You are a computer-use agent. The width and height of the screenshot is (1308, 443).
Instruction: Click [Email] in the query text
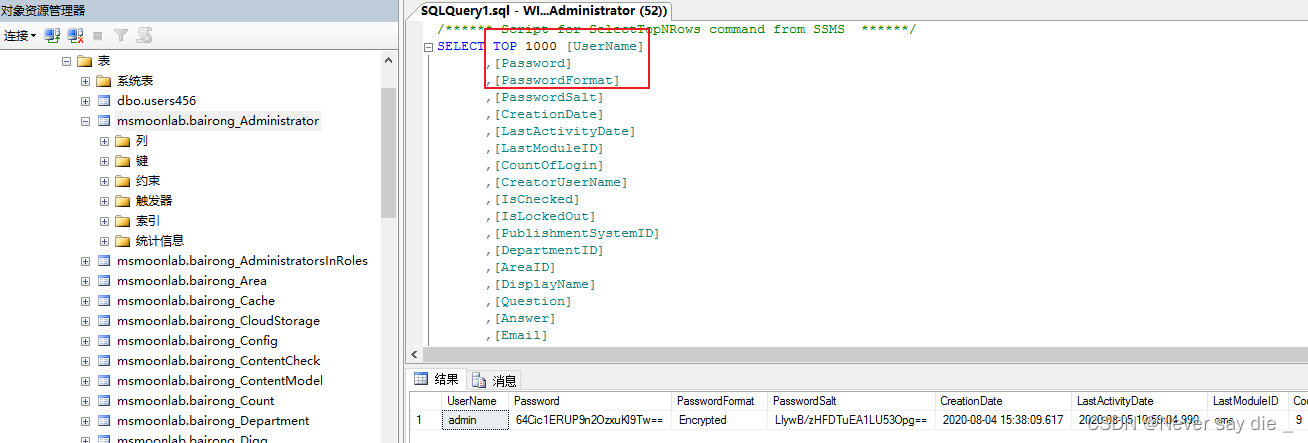pyautogui.click(x=520, y=335)
